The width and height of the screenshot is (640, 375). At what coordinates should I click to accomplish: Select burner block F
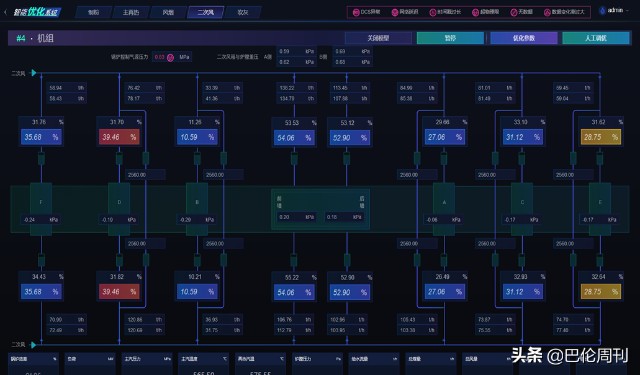pos(41,209)
